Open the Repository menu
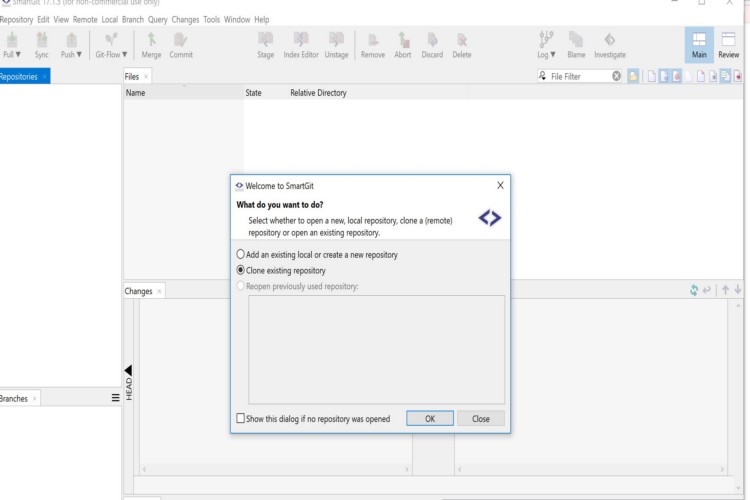 [x=16, y=20]
